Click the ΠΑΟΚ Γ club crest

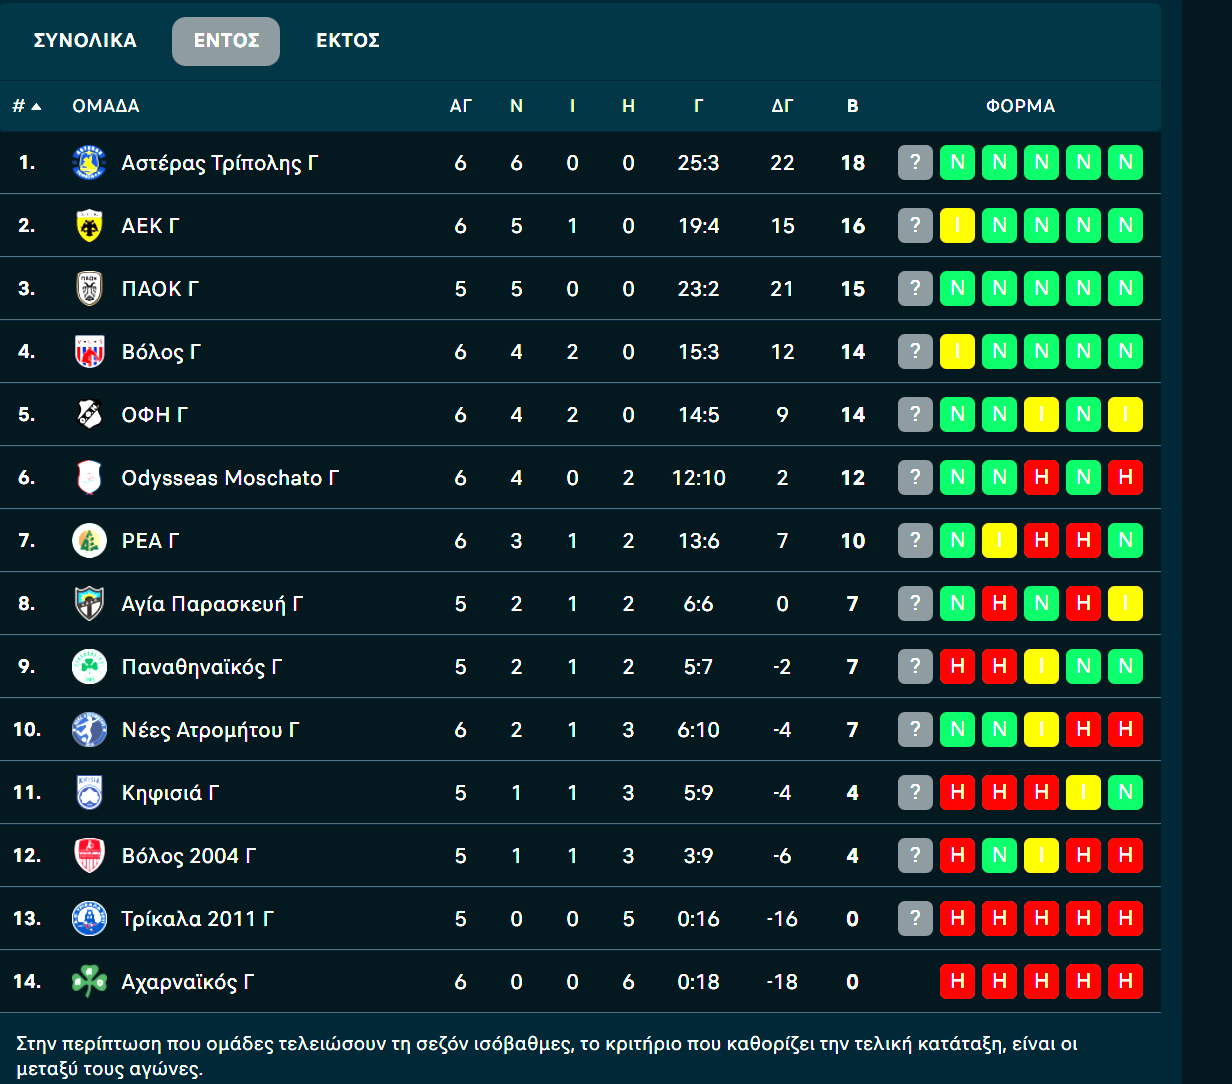[x=89, y=289]
